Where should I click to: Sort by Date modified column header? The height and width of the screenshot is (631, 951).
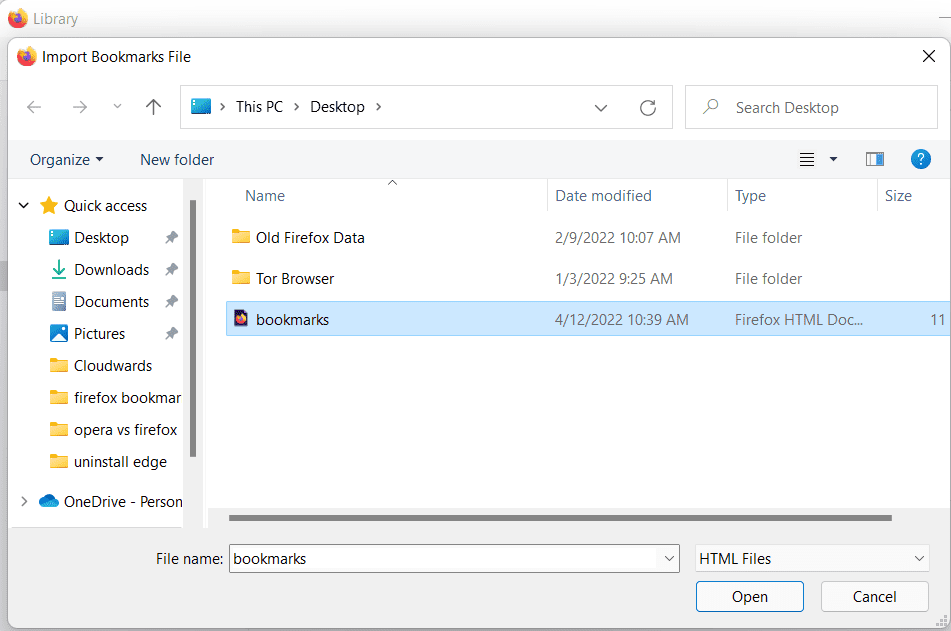[x=603, y=196]
